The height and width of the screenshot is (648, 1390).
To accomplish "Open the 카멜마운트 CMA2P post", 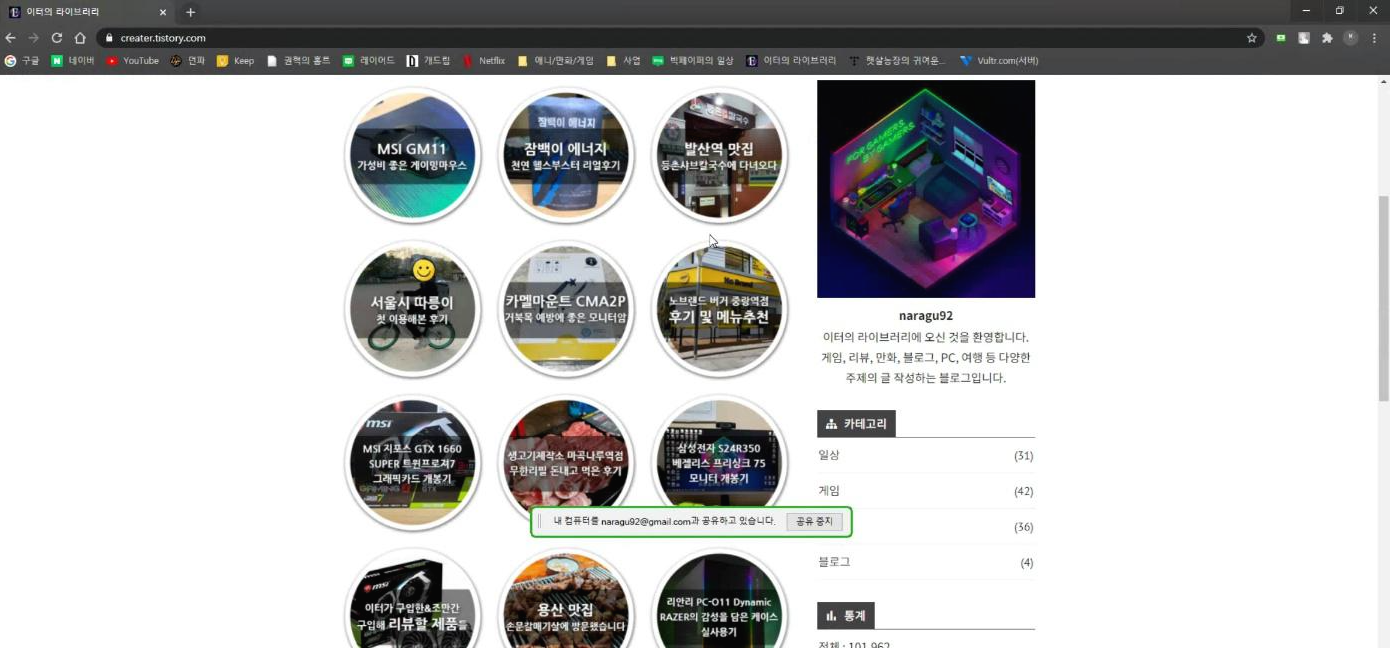I will (566, 310).
